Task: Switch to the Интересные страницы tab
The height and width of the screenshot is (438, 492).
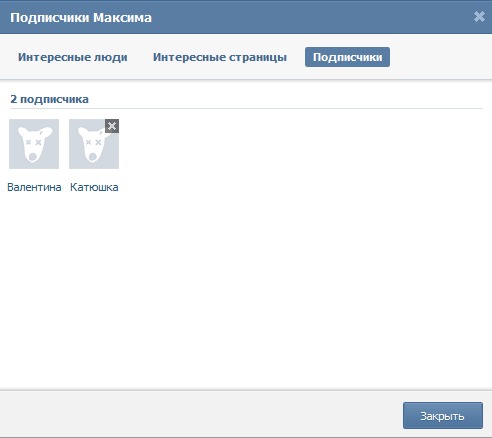Action: (220, 57)
